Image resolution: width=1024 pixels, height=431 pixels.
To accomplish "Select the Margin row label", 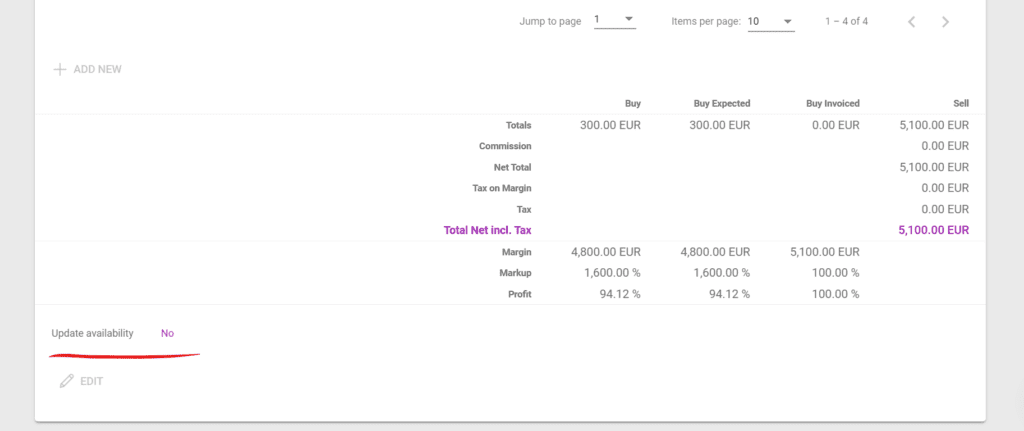I will [x=516, y=252].
